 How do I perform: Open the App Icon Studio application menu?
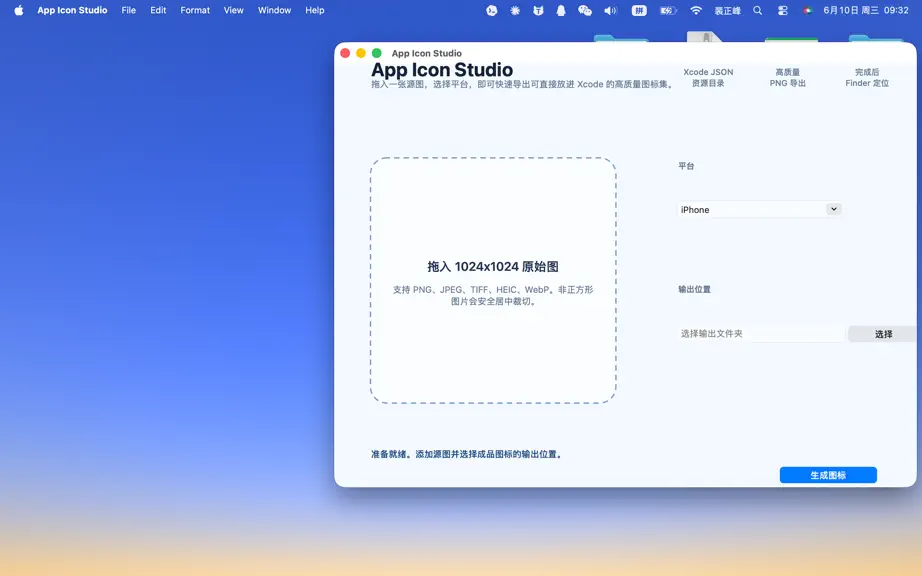[x=72, y=10]
